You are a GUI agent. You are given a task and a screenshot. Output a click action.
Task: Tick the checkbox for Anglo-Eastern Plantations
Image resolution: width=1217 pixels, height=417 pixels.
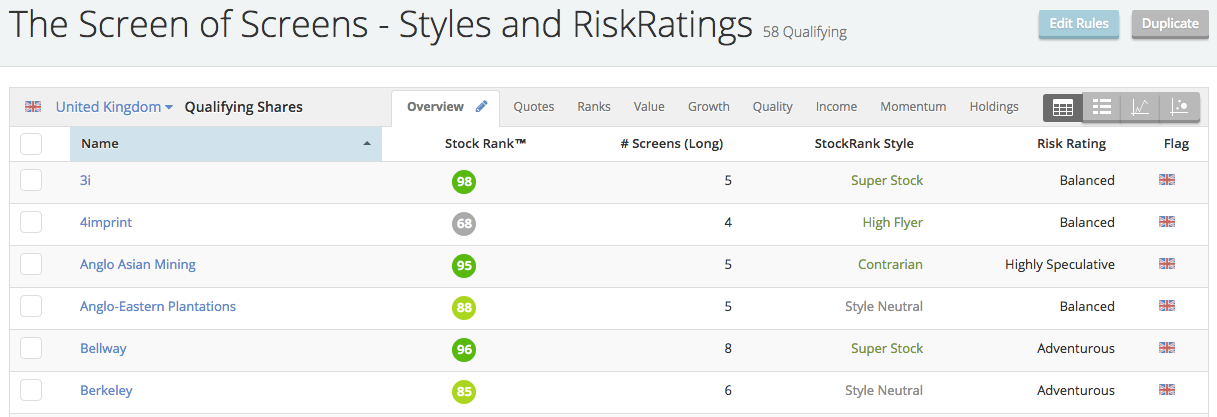(x=31, y=306)
